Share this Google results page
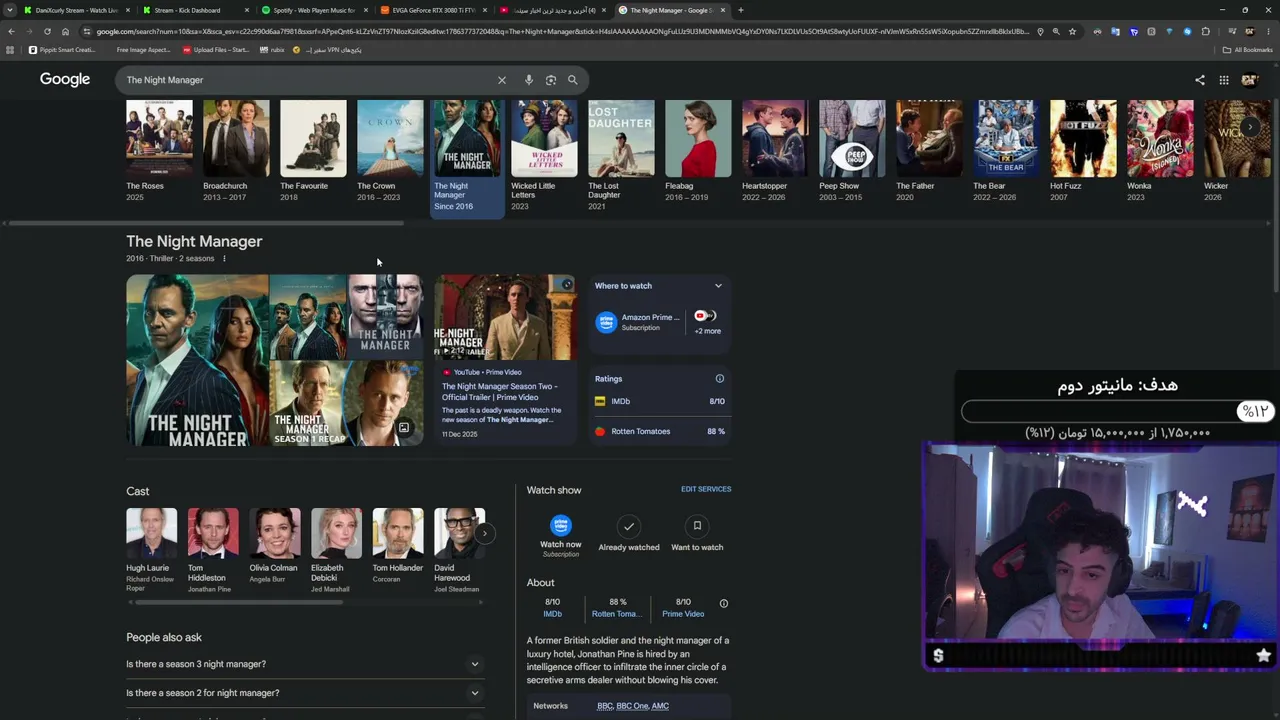 tap(1200, 80)
